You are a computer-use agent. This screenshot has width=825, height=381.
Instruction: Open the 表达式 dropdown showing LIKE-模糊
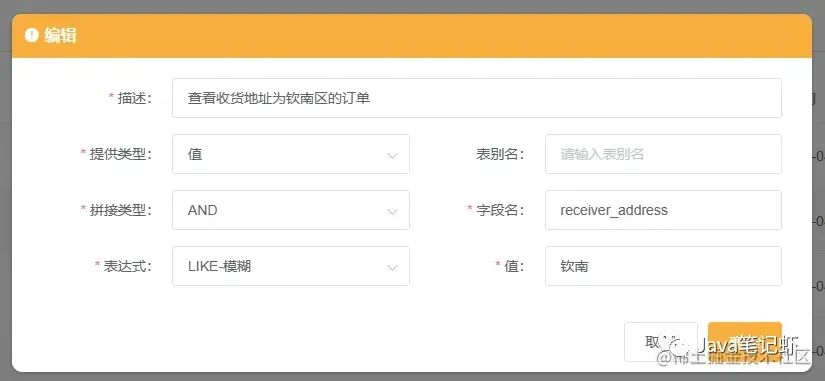click(291, 266)
